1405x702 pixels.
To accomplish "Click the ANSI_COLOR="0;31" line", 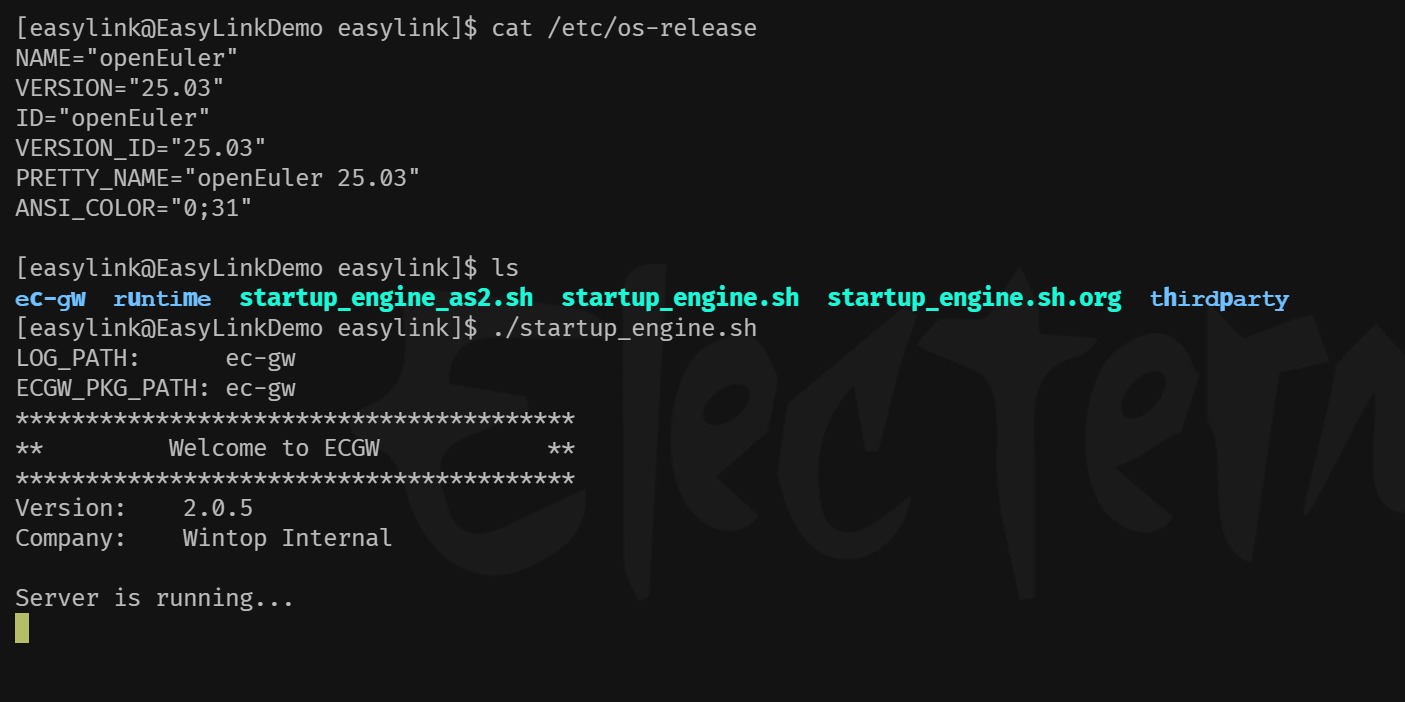I will pyautogui.click(x=134, y=208).
